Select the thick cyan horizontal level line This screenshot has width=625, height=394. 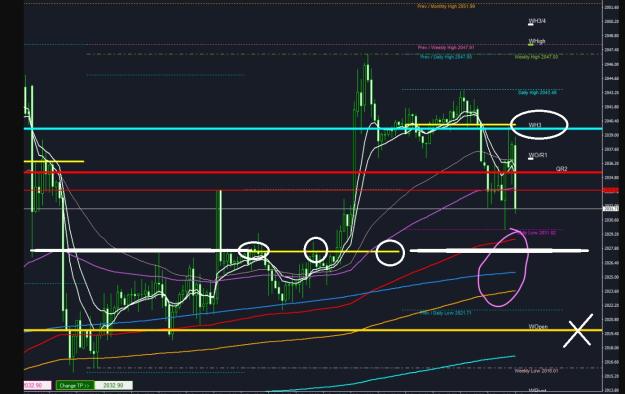point(313,129)
